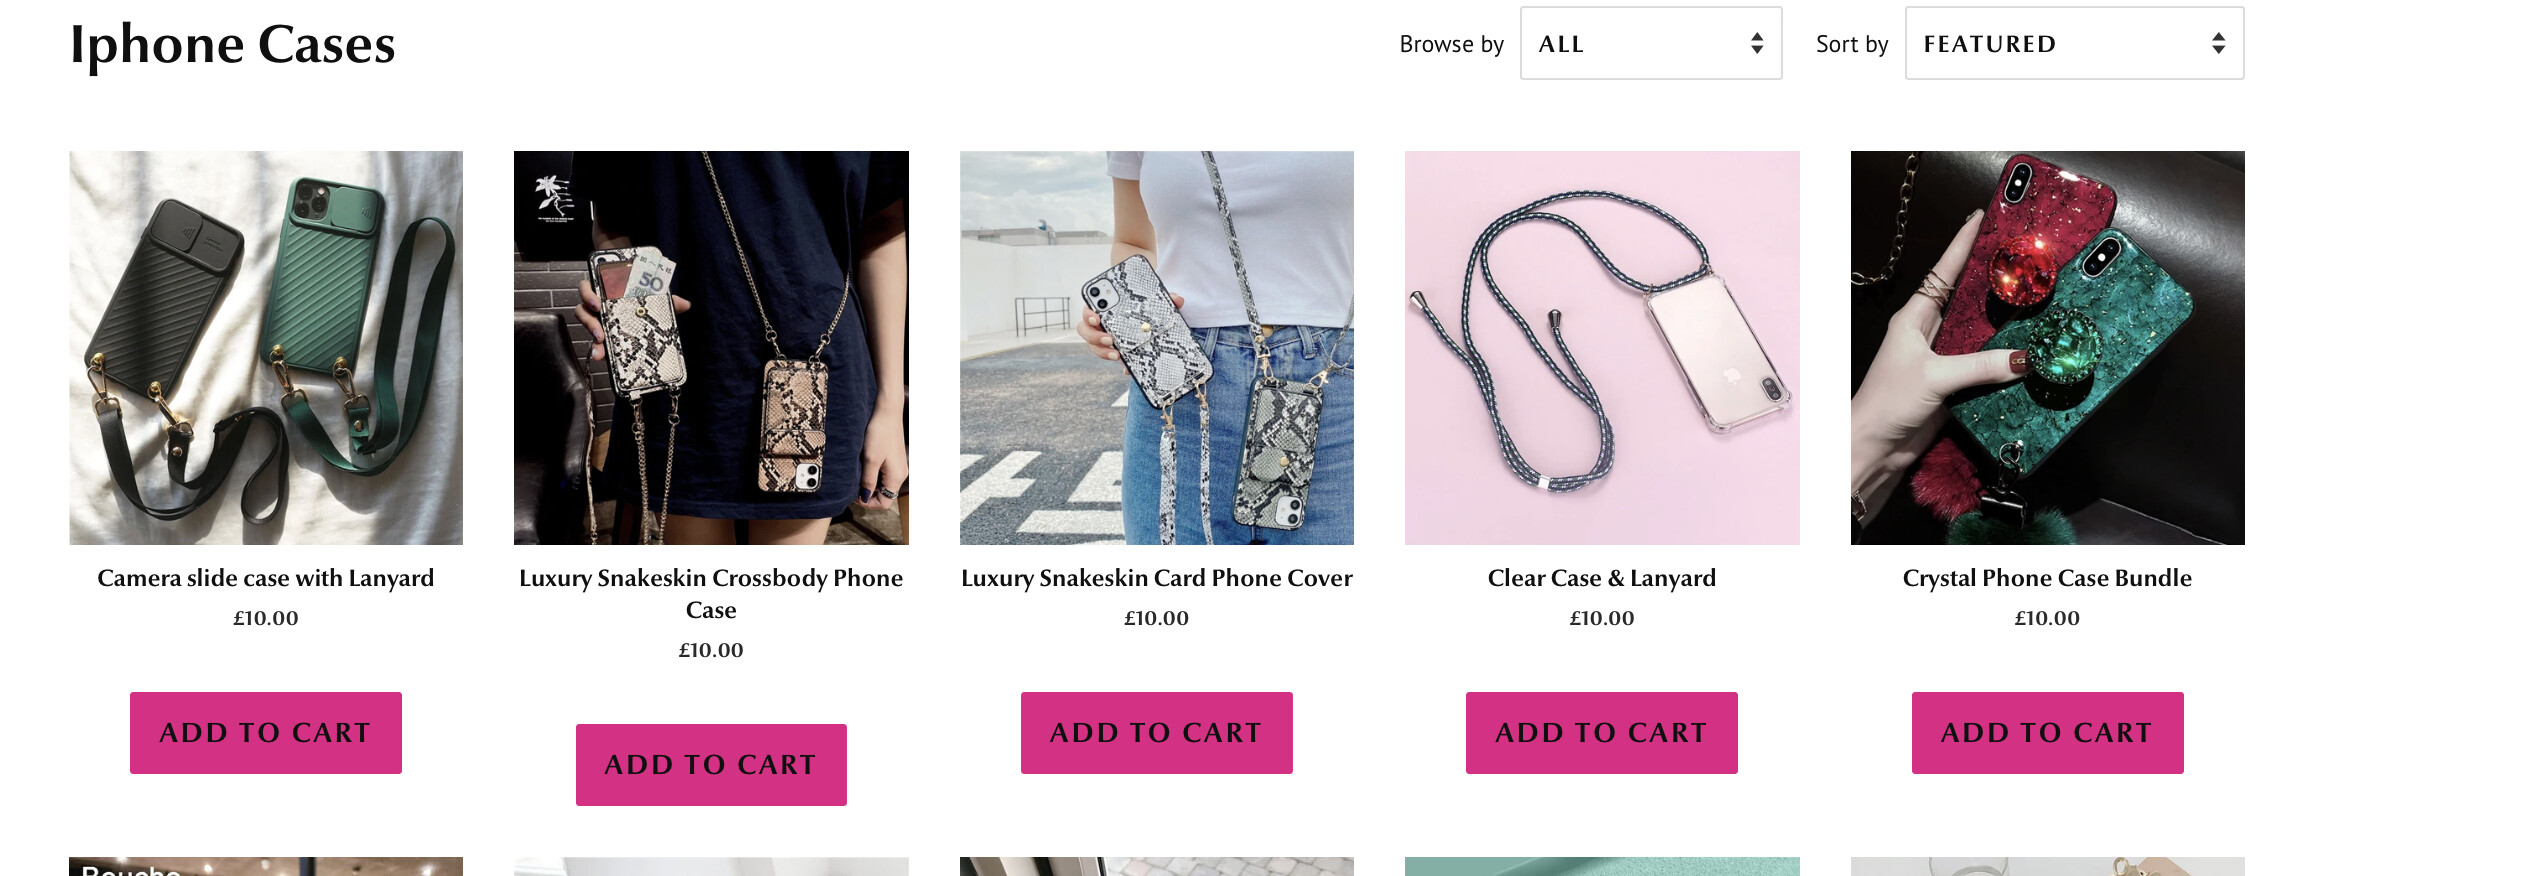Click the Sort by dropdown arrows icon

[x=2218, y=44]
